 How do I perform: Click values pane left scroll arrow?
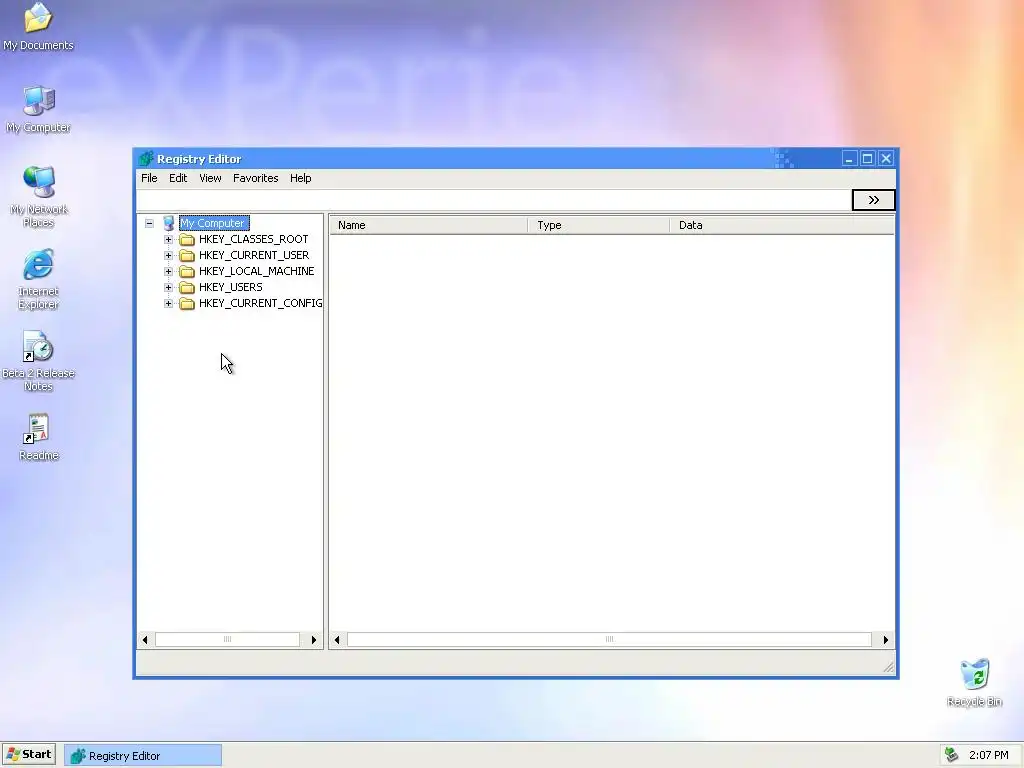point(337,640)
